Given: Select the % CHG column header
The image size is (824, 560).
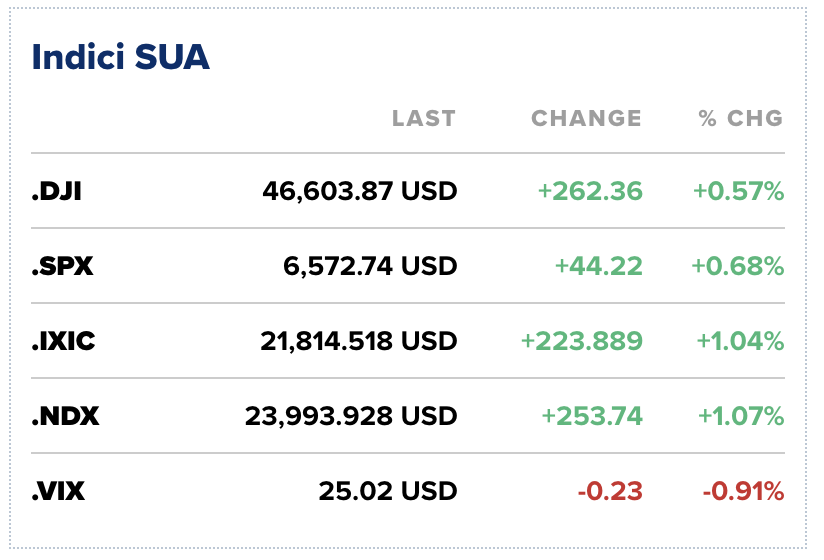Looking at the screenshot, I should point(741,118).
